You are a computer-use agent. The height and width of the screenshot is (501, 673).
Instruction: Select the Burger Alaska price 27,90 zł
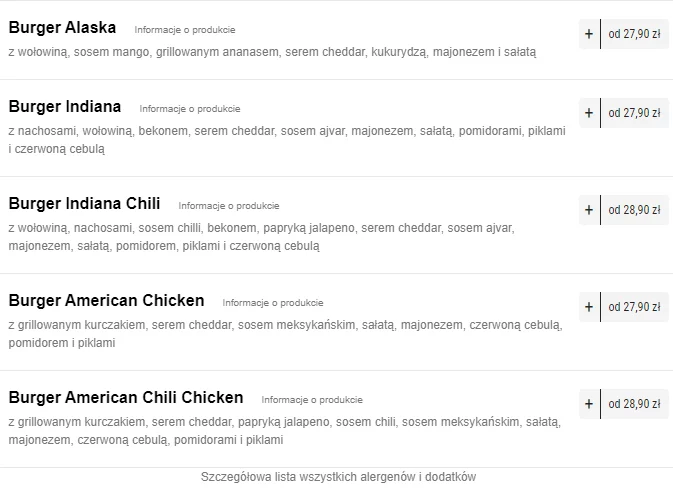634,34
